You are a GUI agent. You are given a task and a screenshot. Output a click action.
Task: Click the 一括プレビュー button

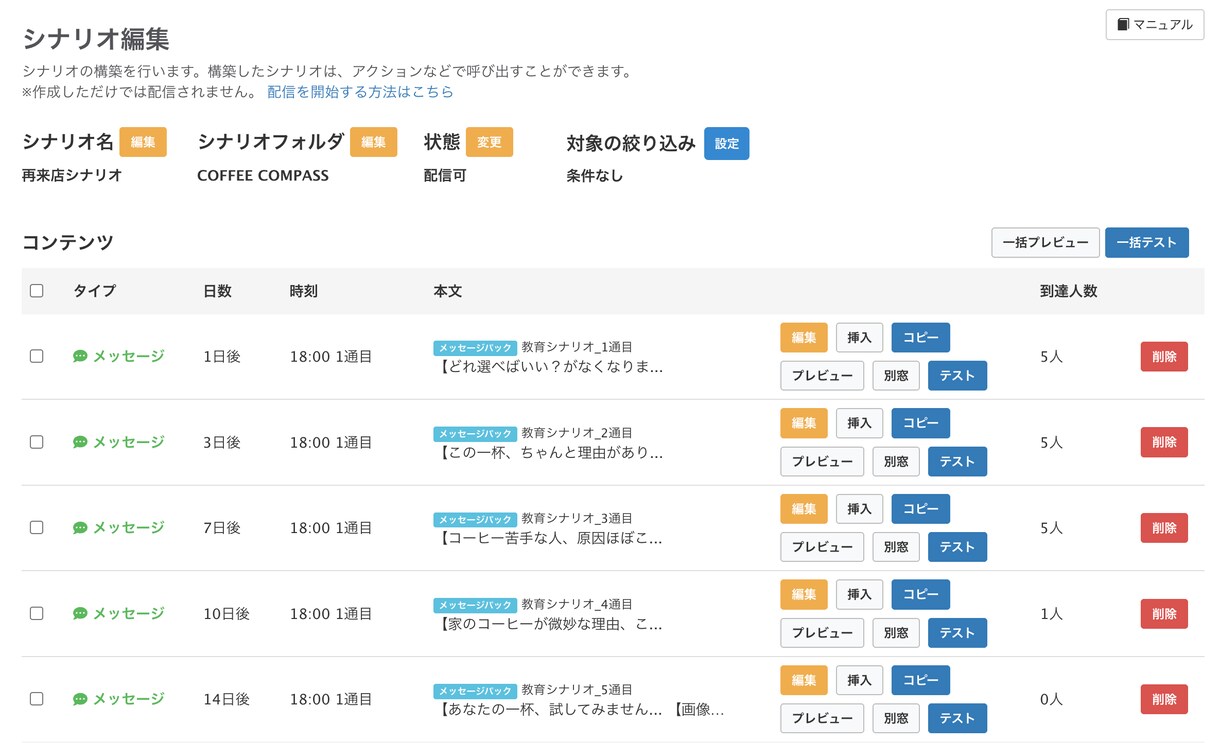1045,243
